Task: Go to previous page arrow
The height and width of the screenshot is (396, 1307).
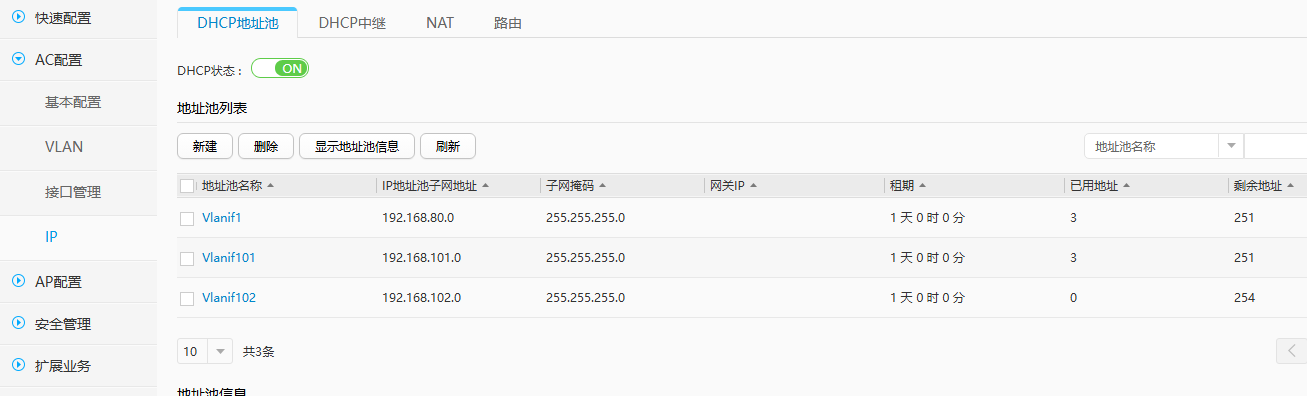Action: click(1291, 351)
